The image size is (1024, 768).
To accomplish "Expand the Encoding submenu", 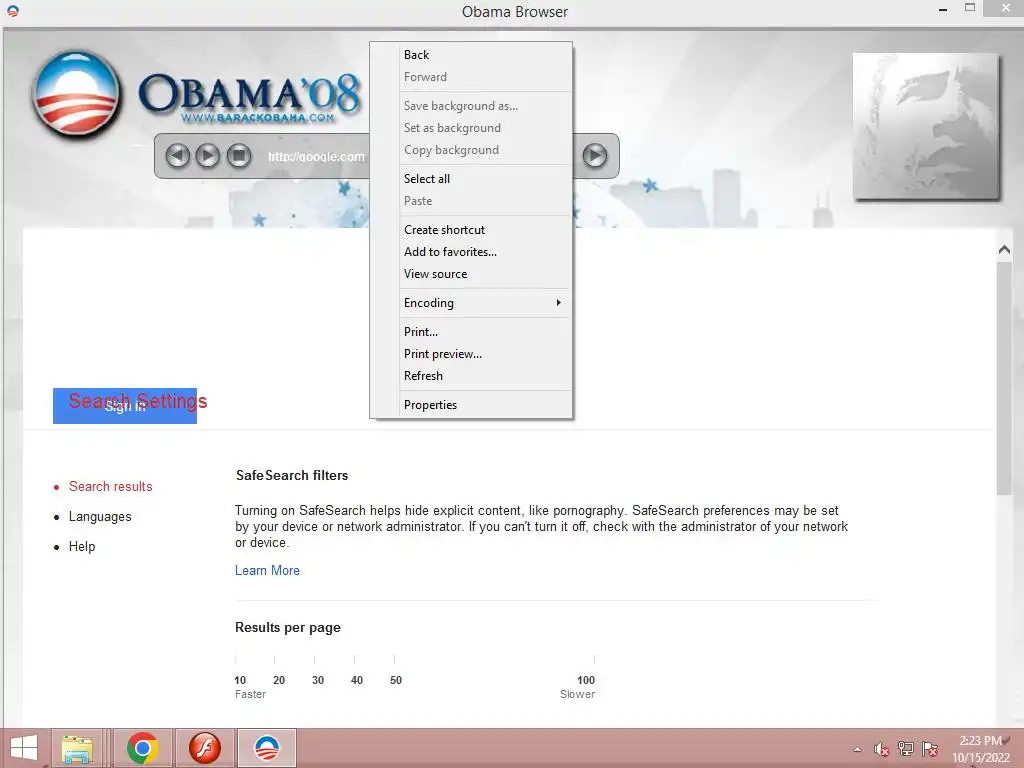I will 471,303.
